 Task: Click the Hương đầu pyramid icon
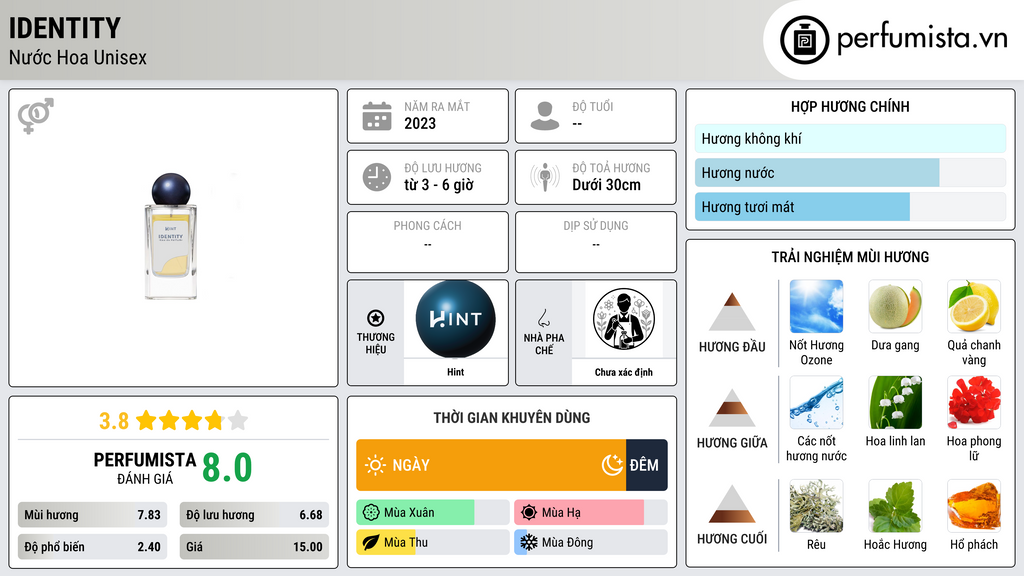[732, 312]
